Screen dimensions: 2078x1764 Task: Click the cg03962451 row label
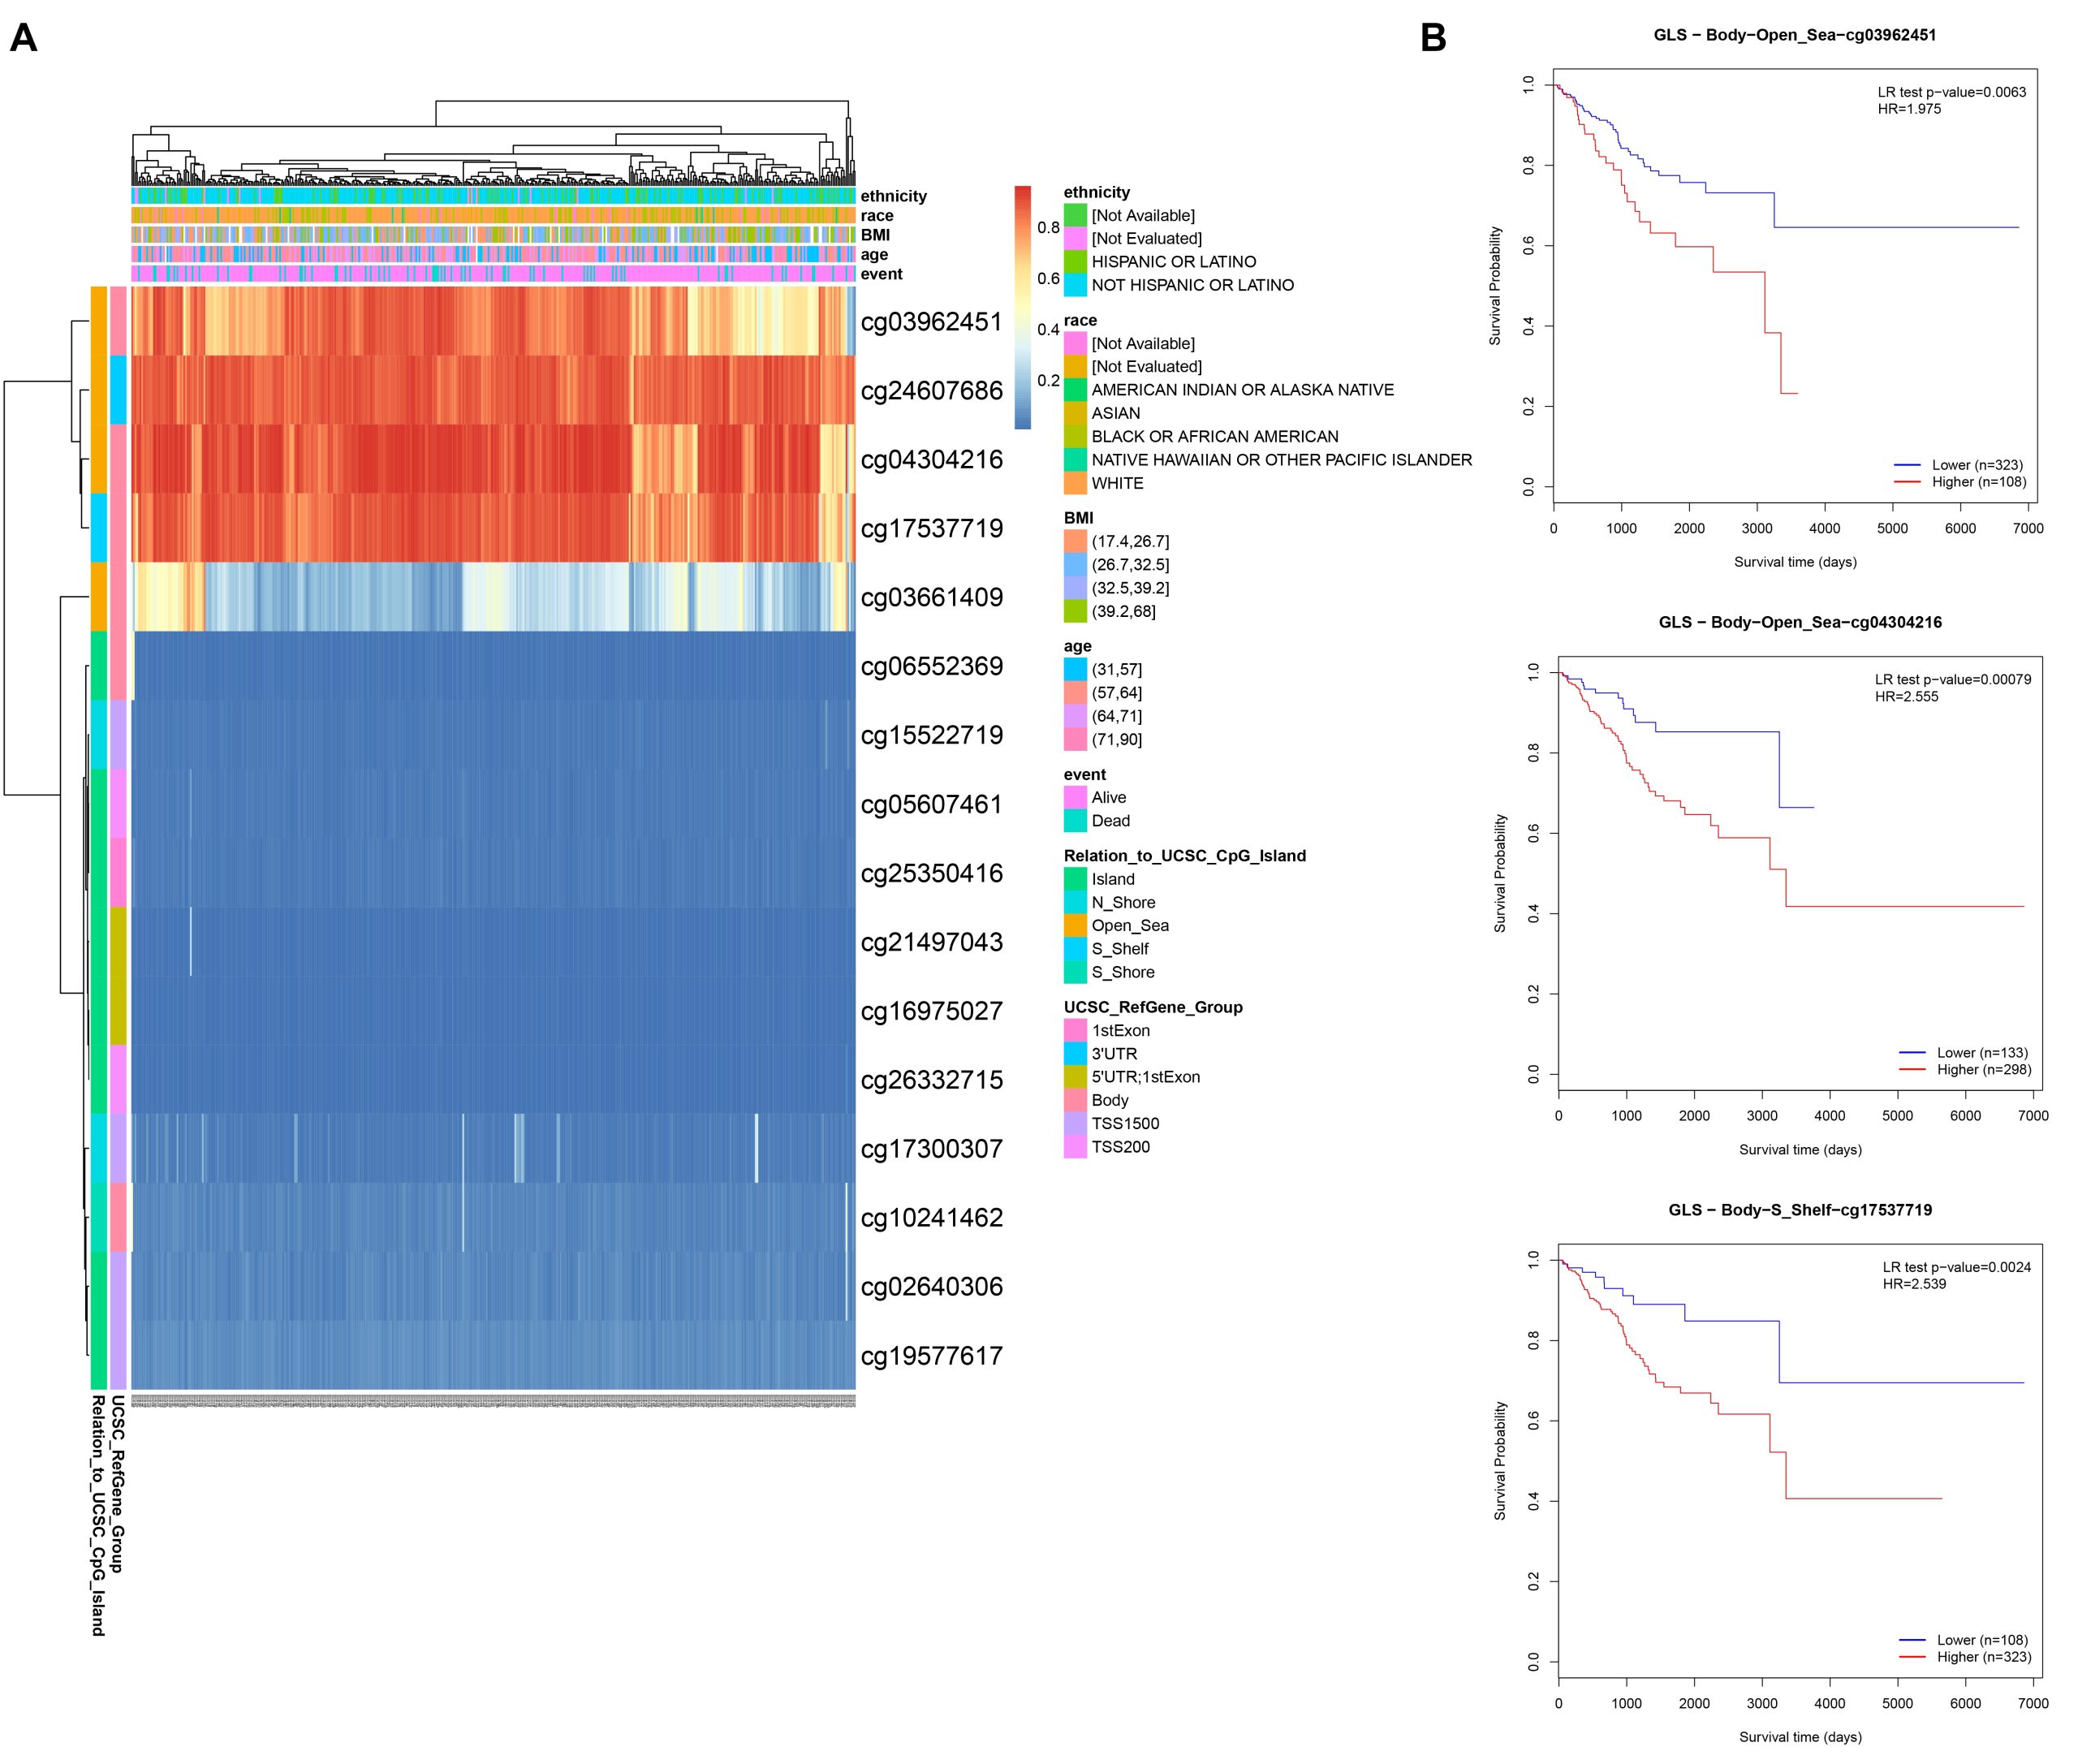tap(930, 322)
